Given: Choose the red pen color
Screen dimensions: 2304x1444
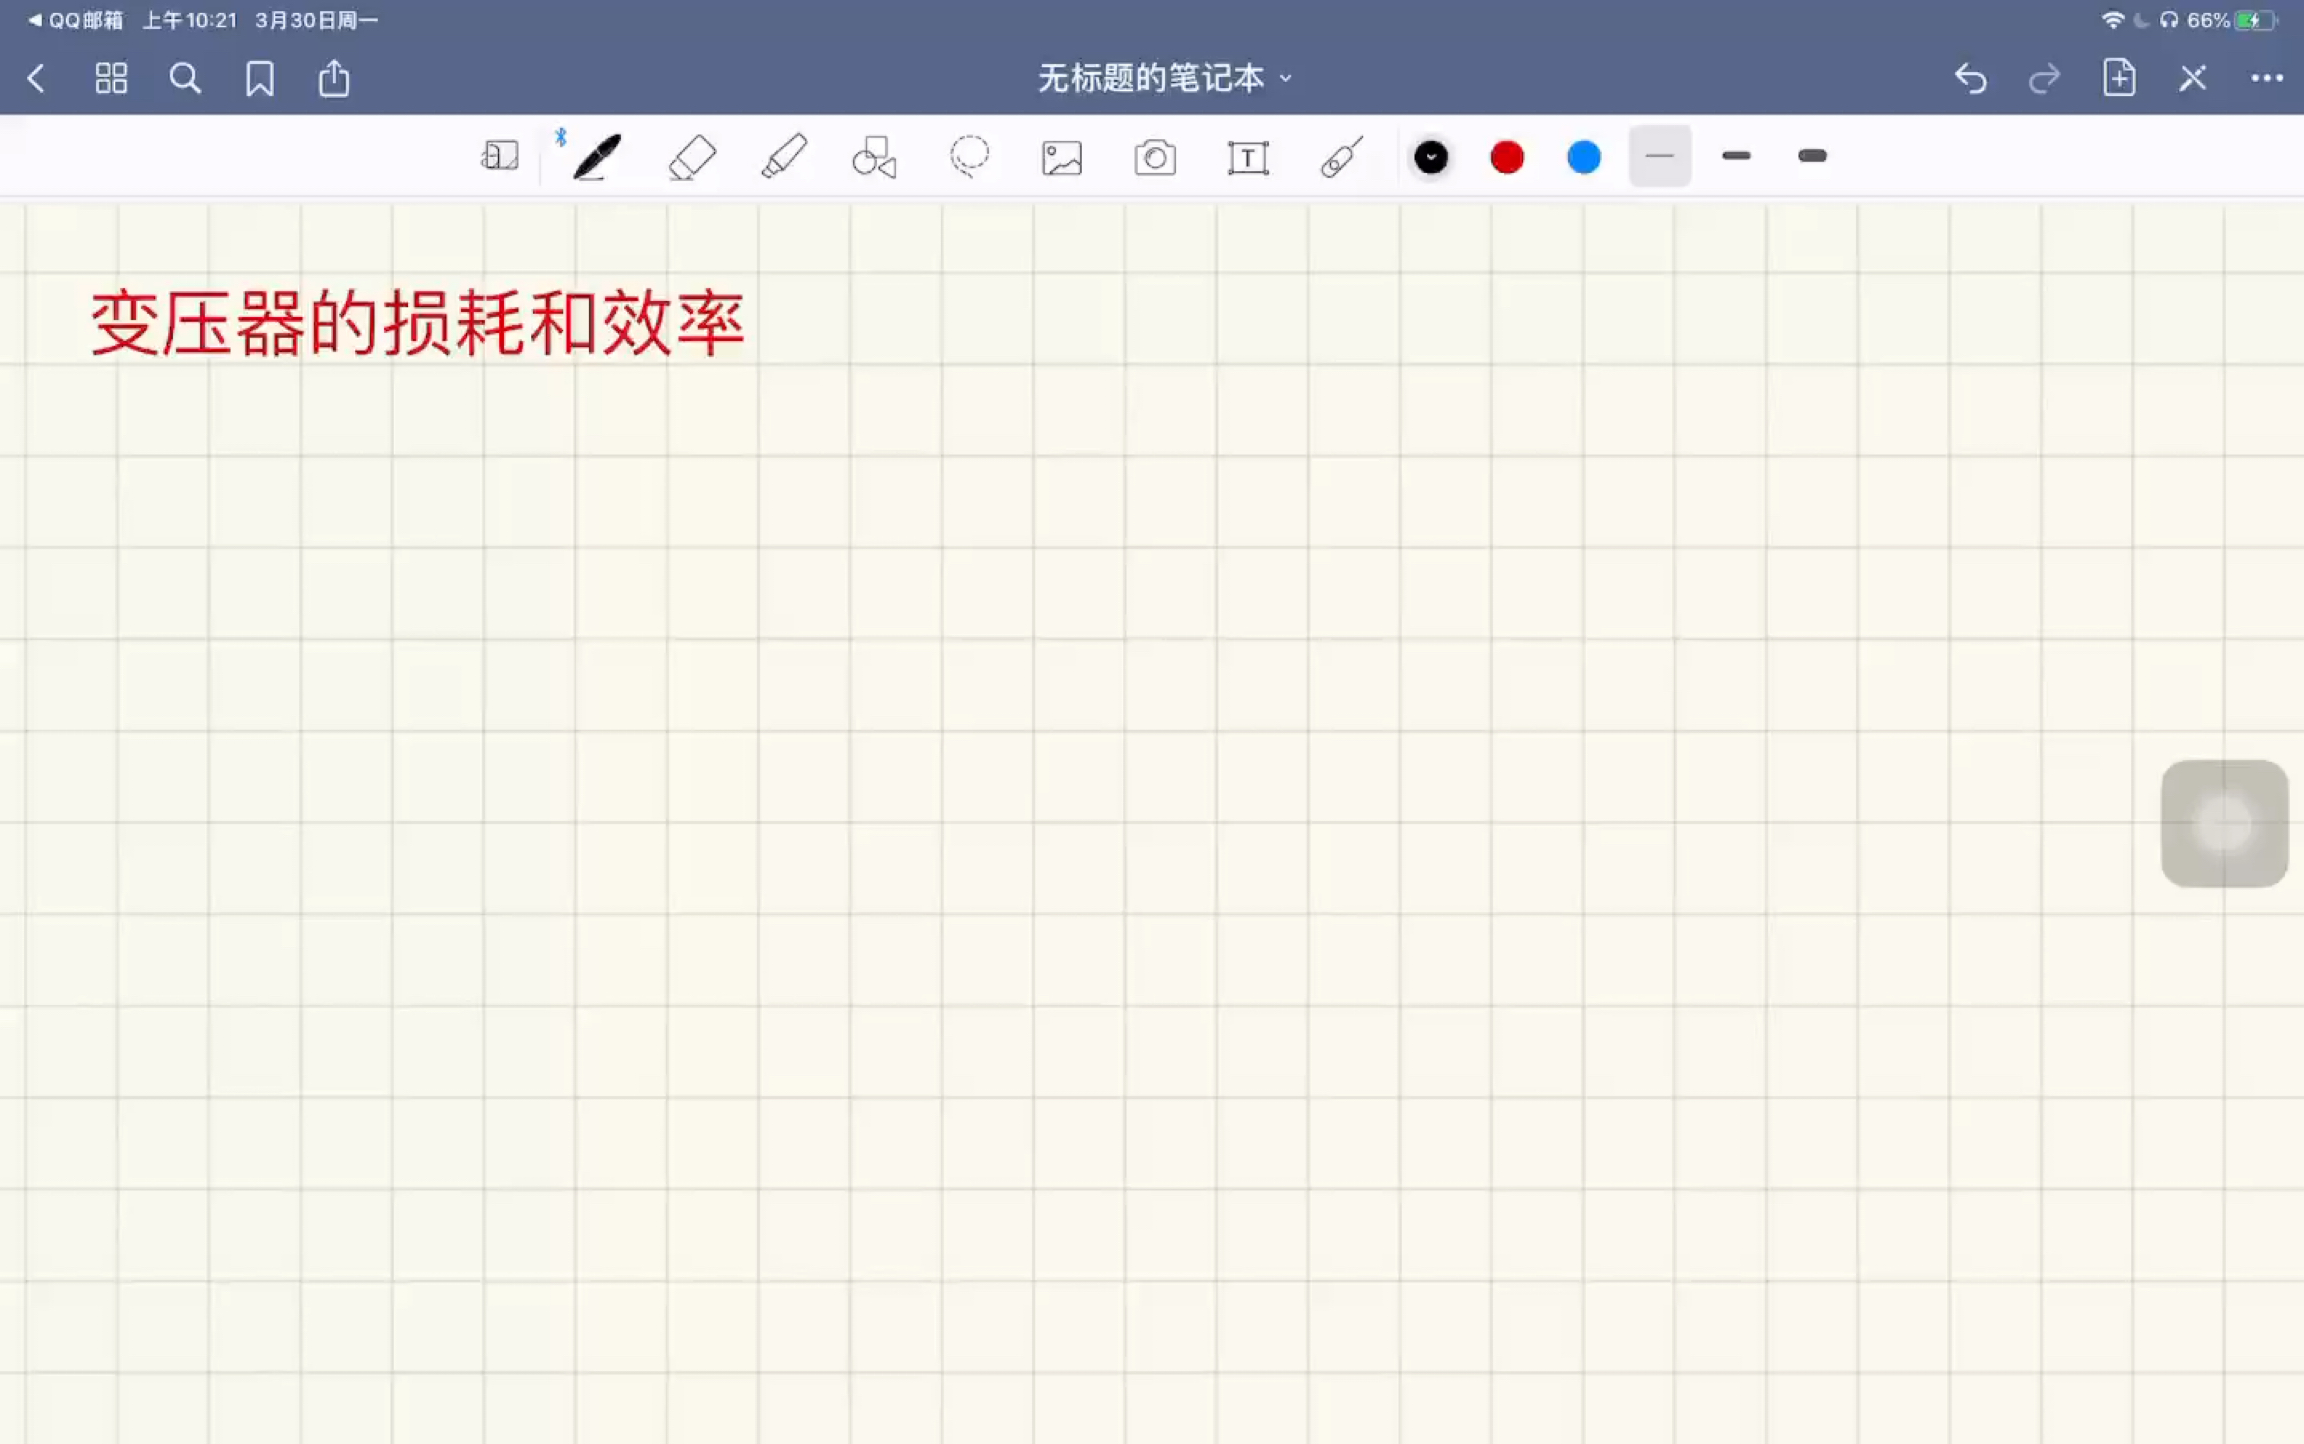Looking at the screenshot, I should 1507,157.
